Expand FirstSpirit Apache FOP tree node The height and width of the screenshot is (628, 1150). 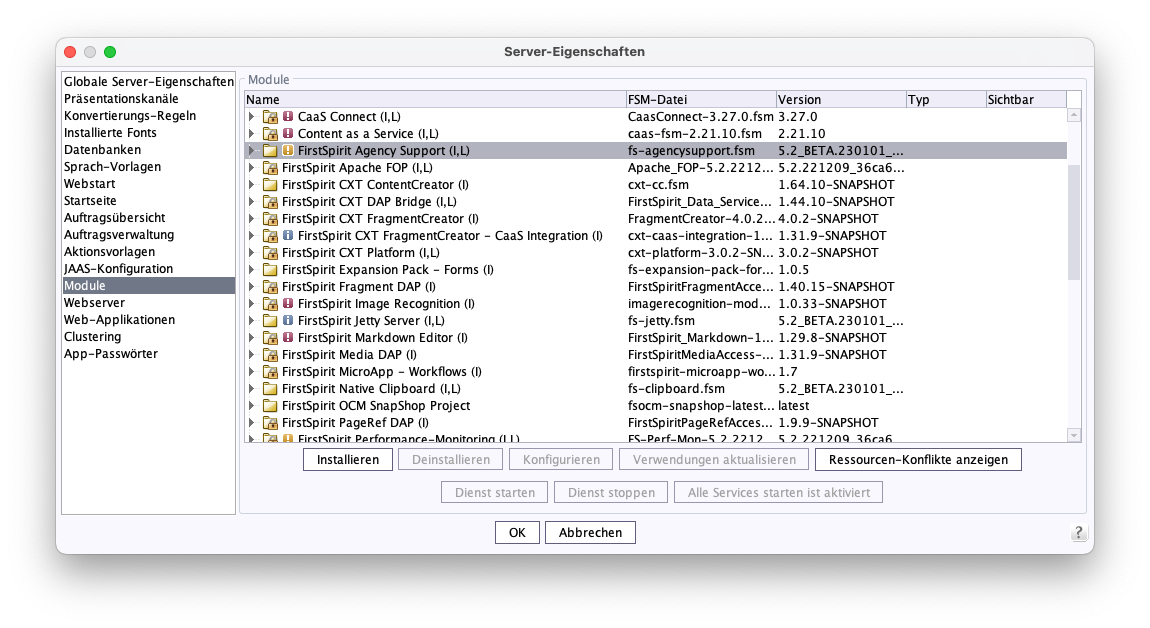252,167
